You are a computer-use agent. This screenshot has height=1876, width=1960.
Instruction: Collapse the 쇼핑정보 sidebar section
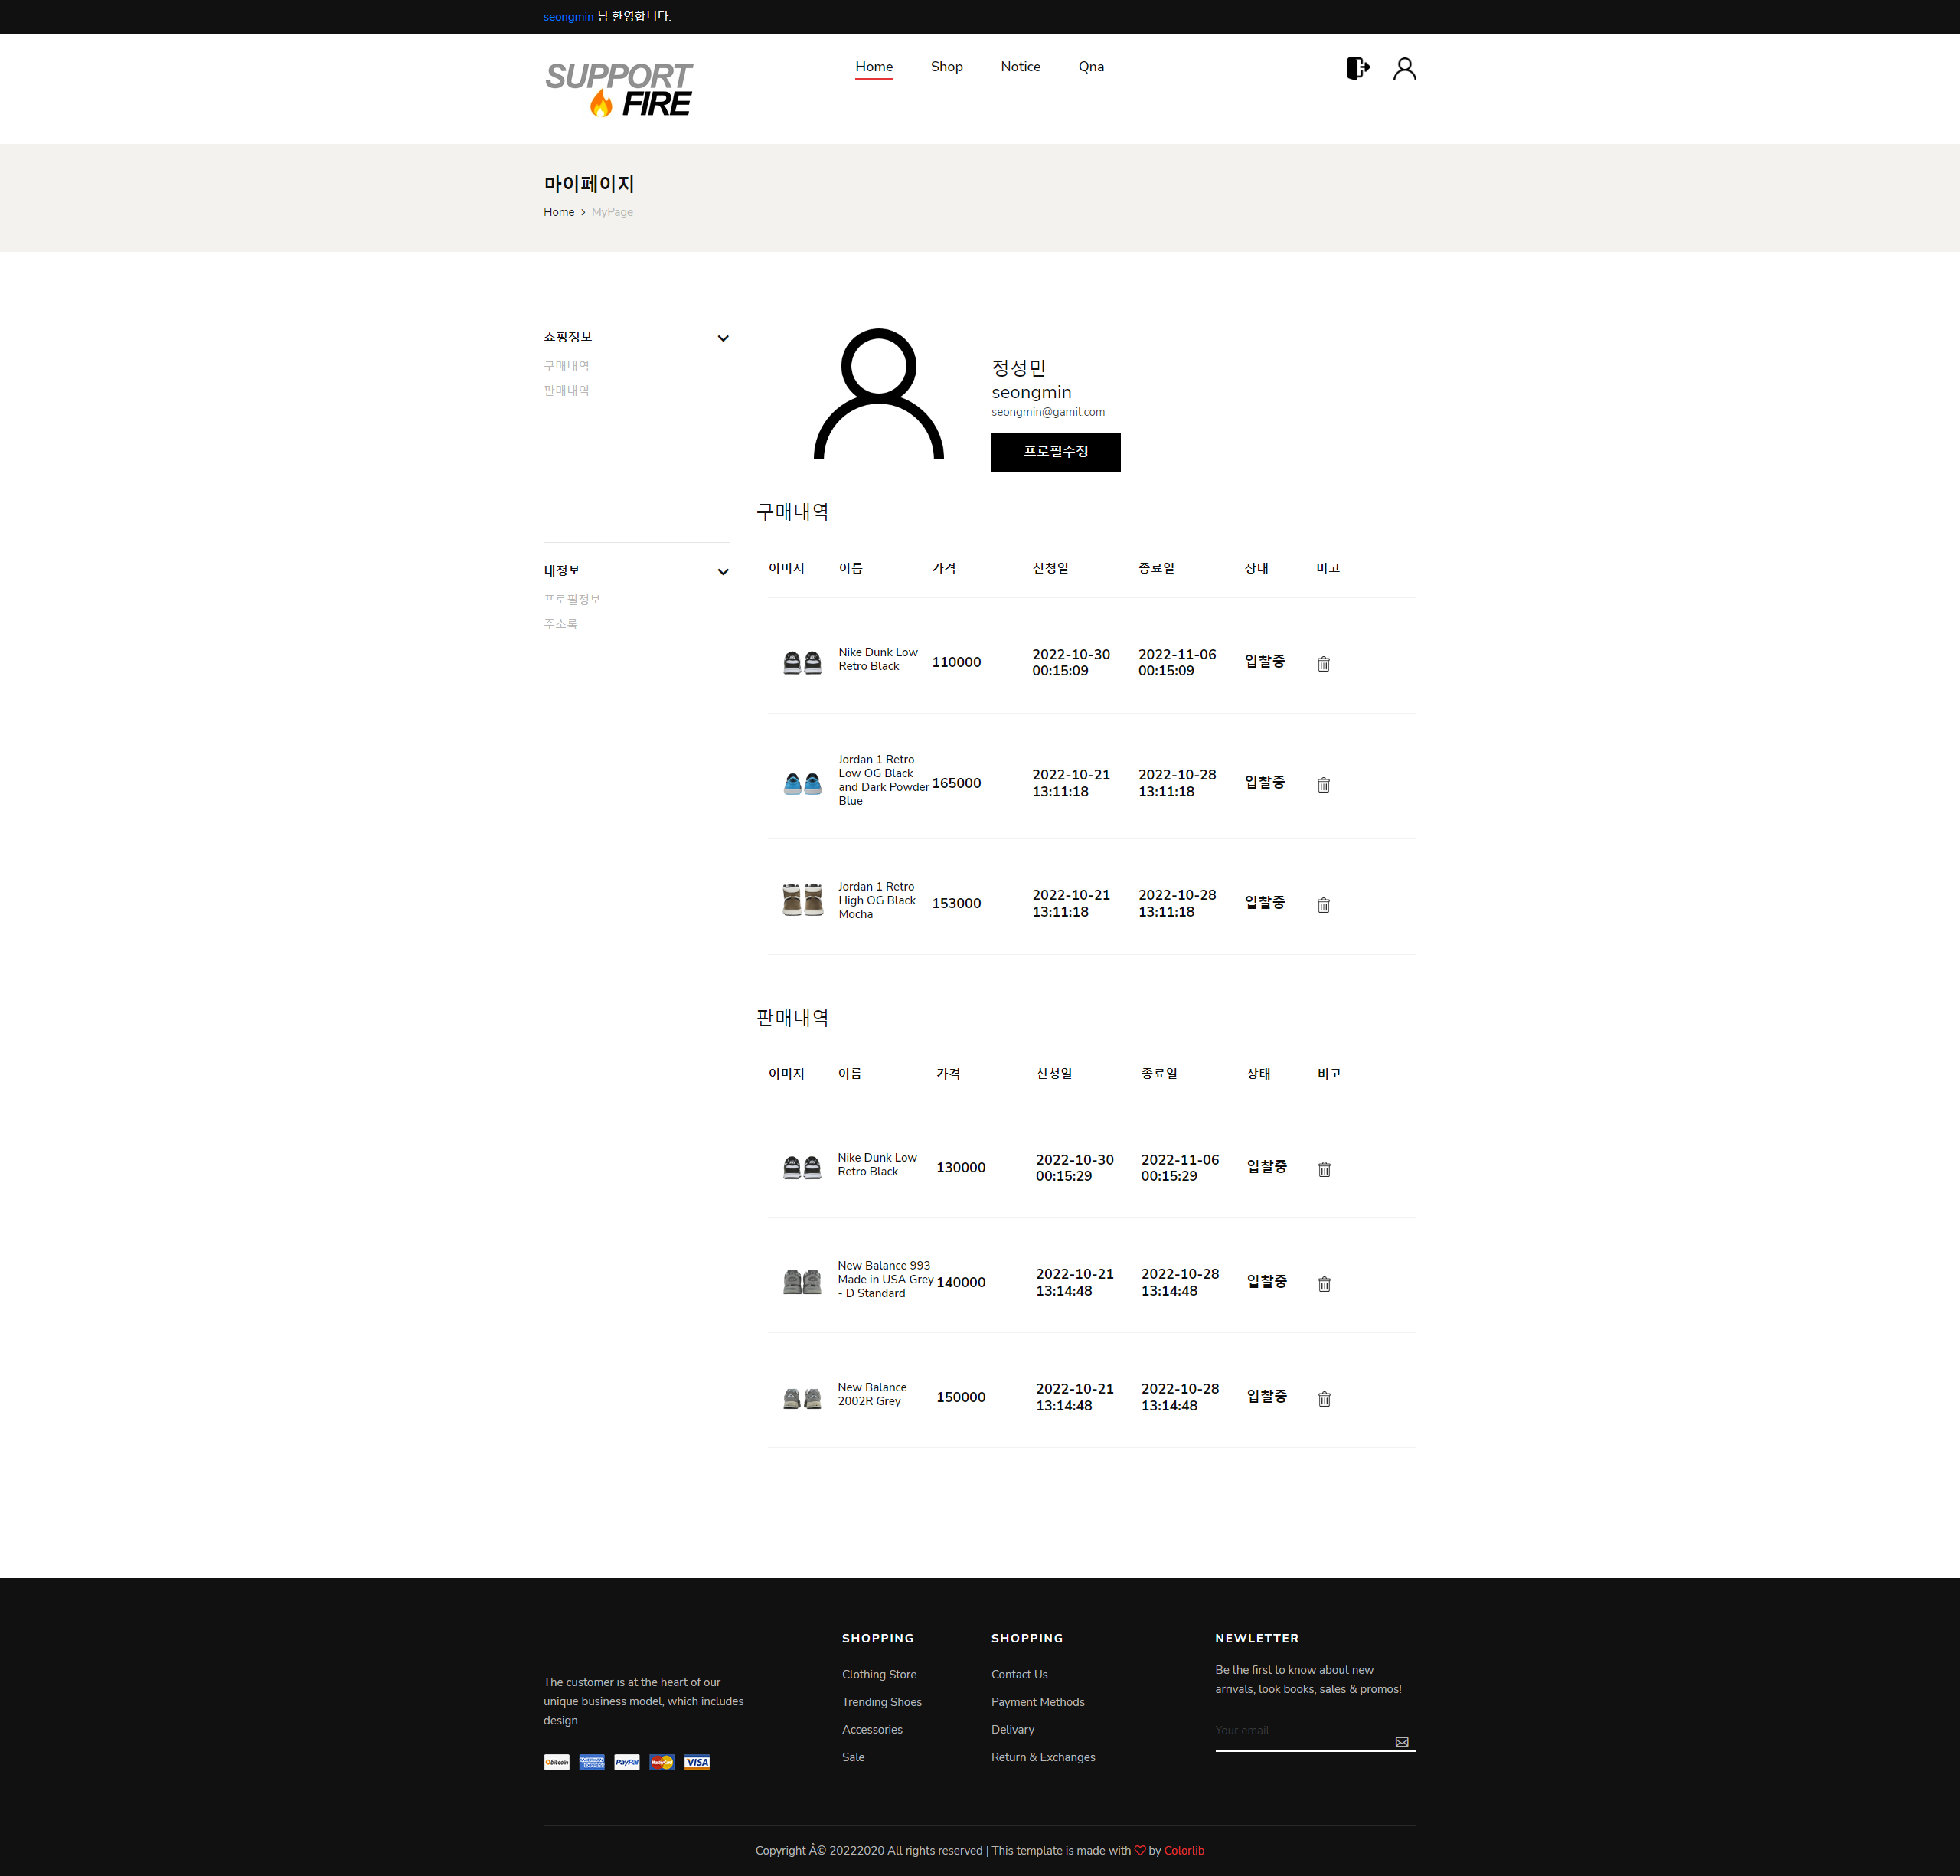click(722, 338)
